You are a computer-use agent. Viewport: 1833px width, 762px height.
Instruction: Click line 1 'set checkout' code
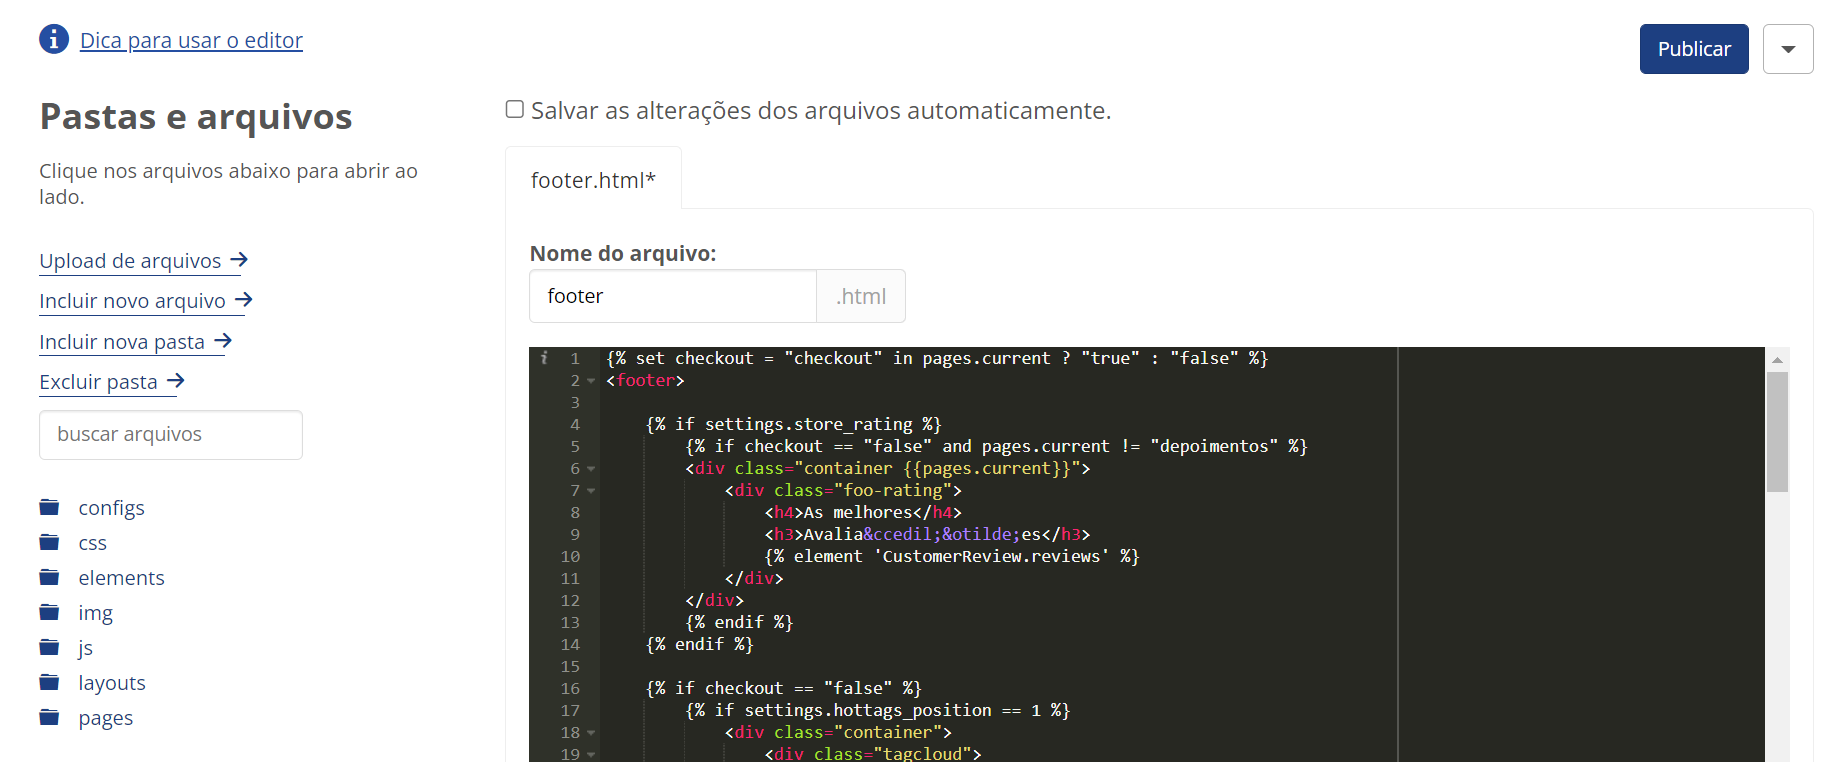point(937,358)
